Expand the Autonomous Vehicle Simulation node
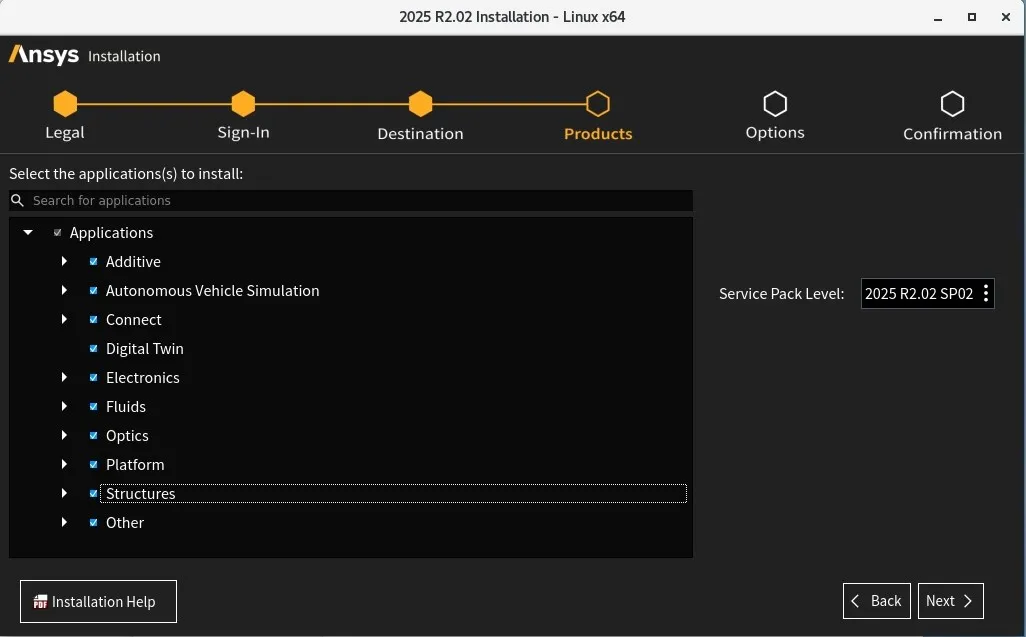1026x637 pixels. click(x=64, y=290)
